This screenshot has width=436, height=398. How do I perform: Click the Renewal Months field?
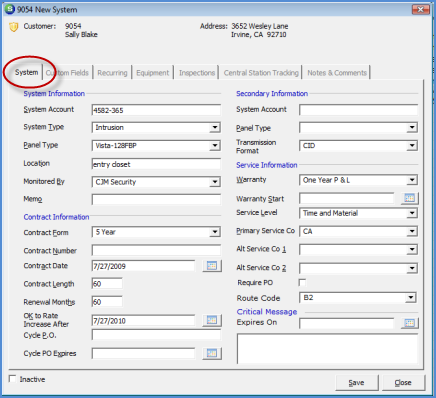[x=107, y=302]
